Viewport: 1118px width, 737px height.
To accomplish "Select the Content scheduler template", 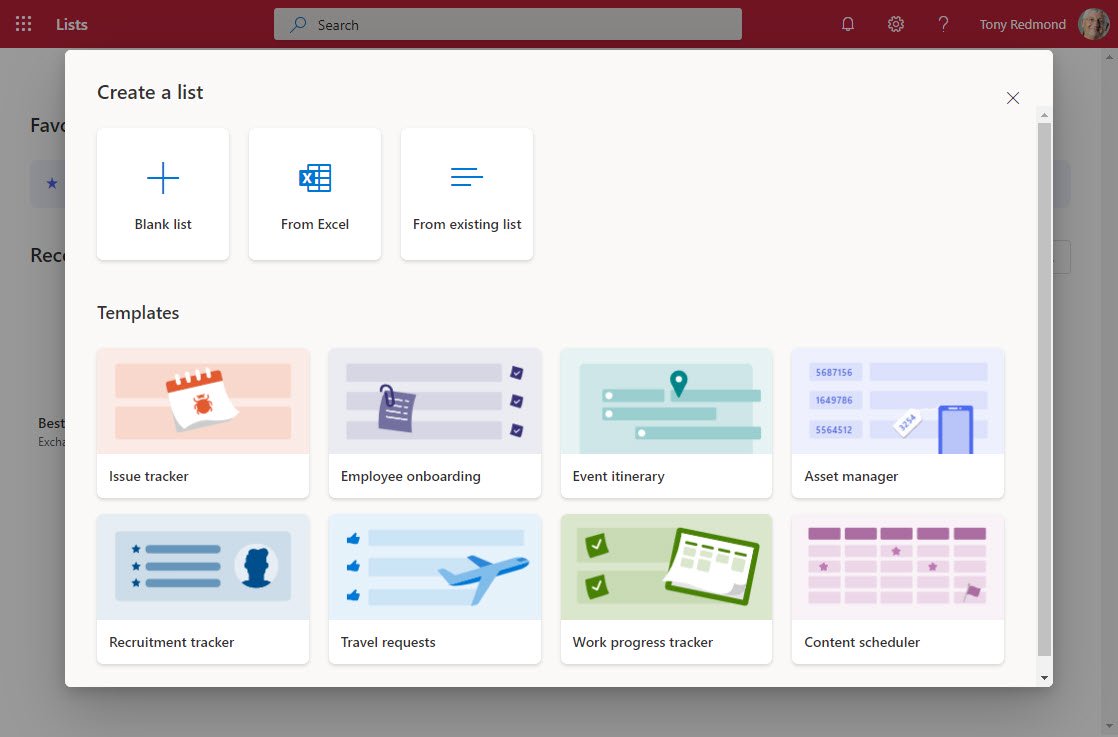I will click(897, 589).
